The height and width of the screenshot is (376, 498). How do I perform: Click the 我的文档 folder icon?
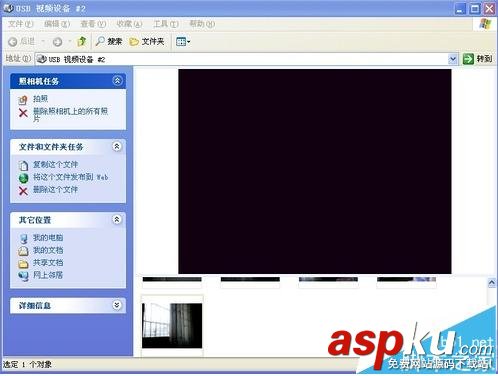click(x=23, y=251)
